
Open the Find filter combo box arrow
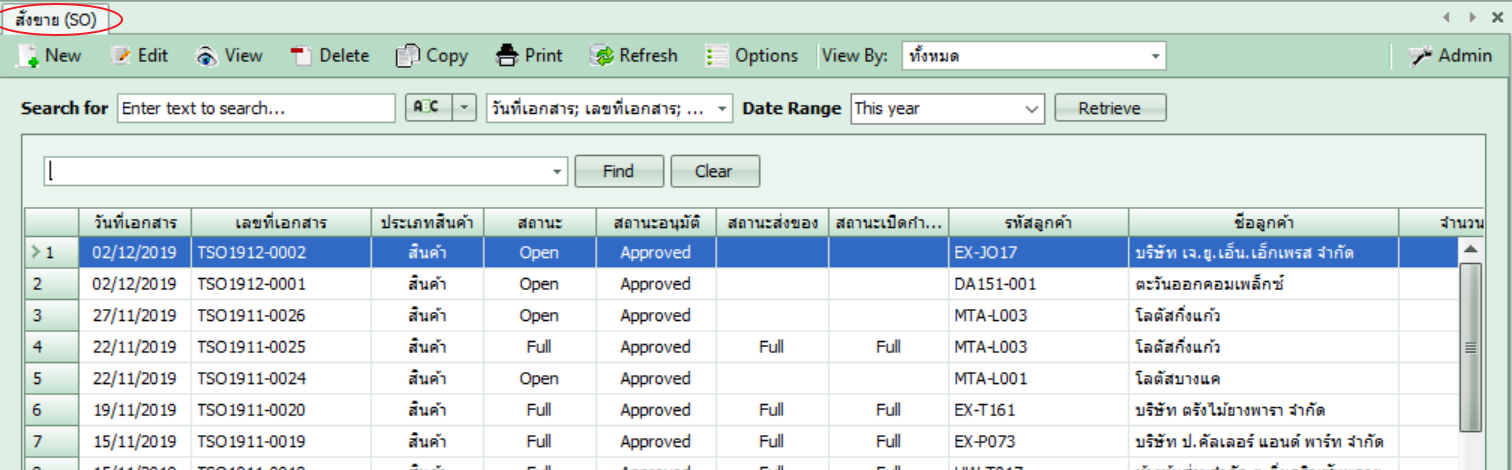pyautogui.click(x=557, y=172)
